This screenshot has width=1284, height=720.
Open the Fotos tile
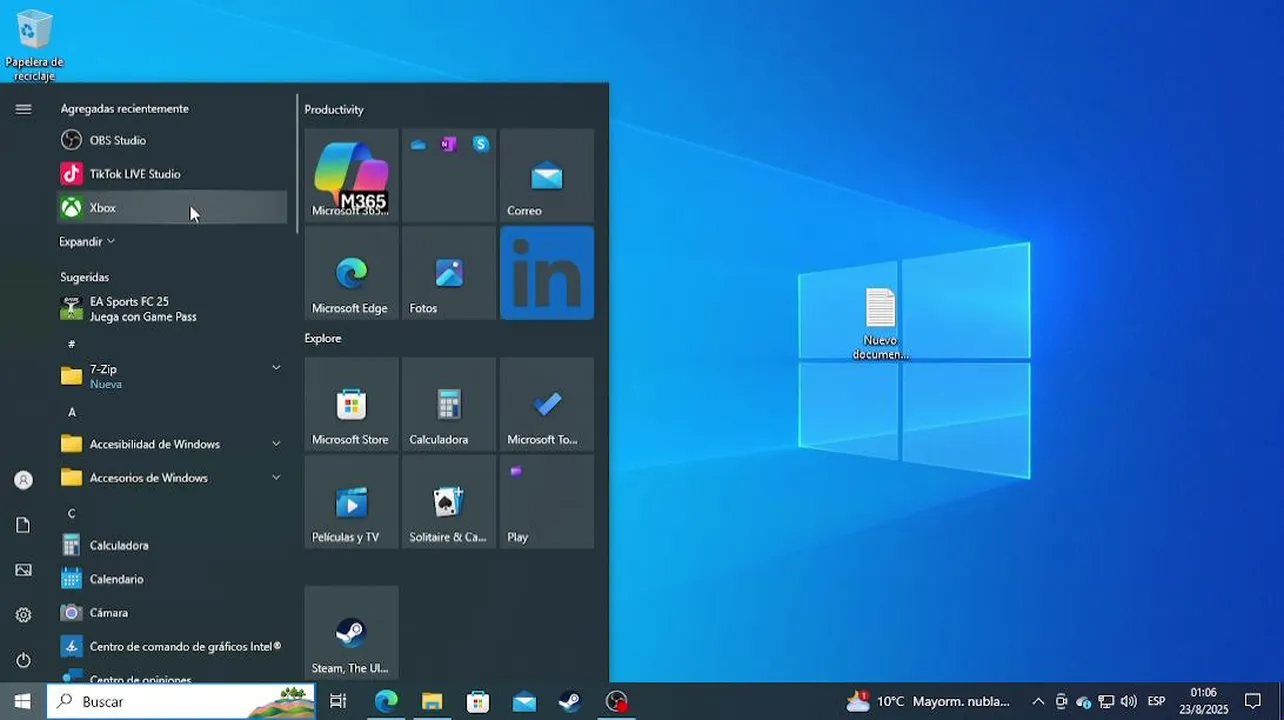(449, 273)
